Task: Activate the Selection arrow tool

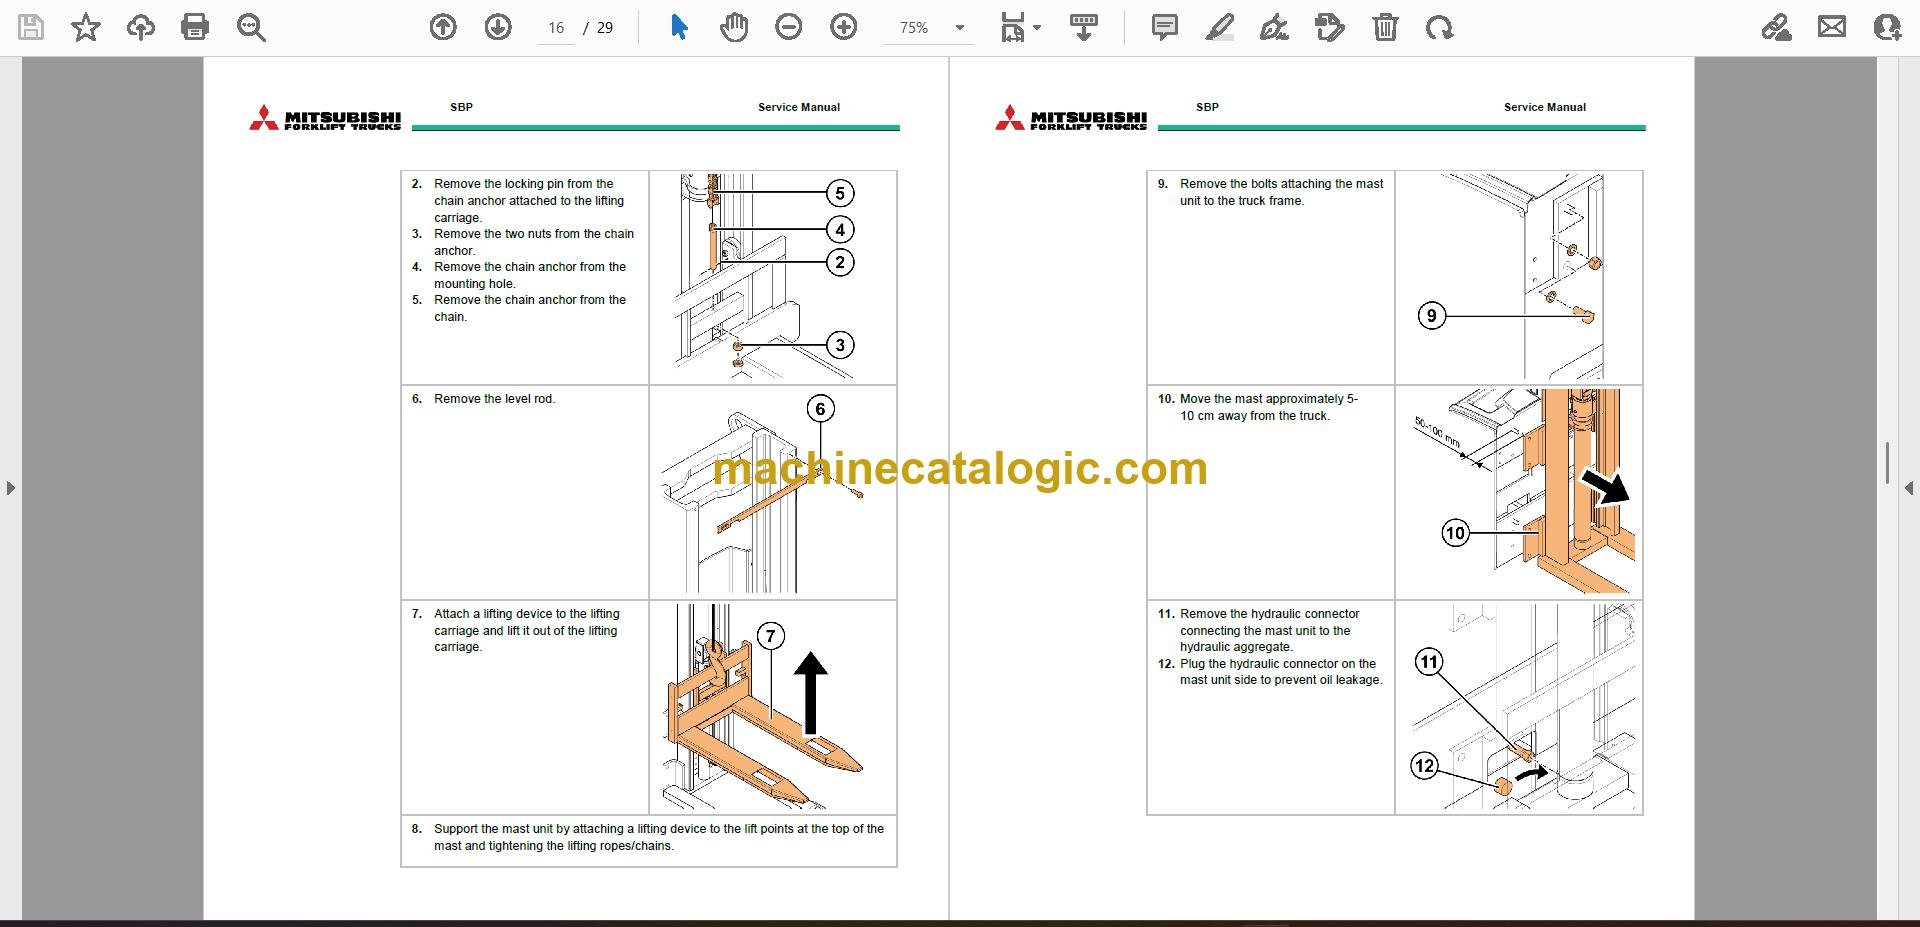Action: click(x=679, y=27)
